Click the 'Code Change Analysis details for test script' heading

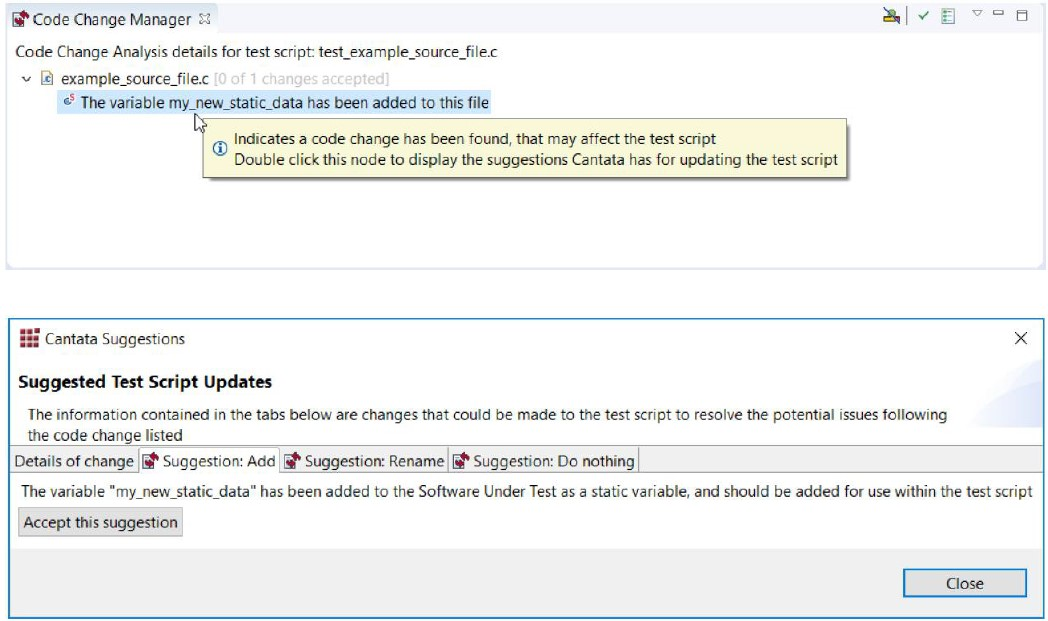coord(256,52)
